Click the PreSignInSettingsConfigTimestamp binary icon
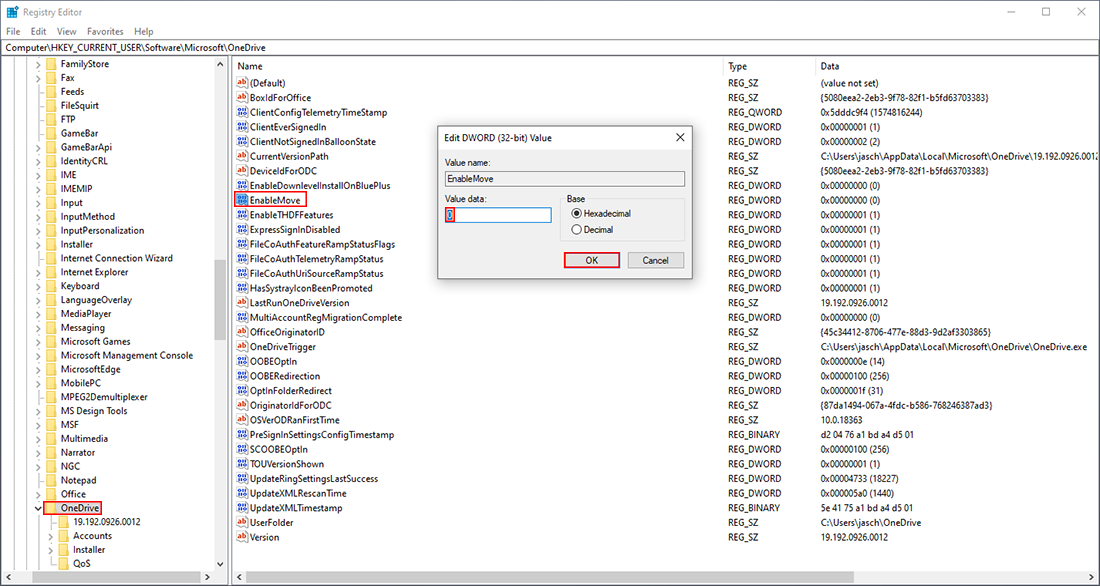 click(243, 434)
